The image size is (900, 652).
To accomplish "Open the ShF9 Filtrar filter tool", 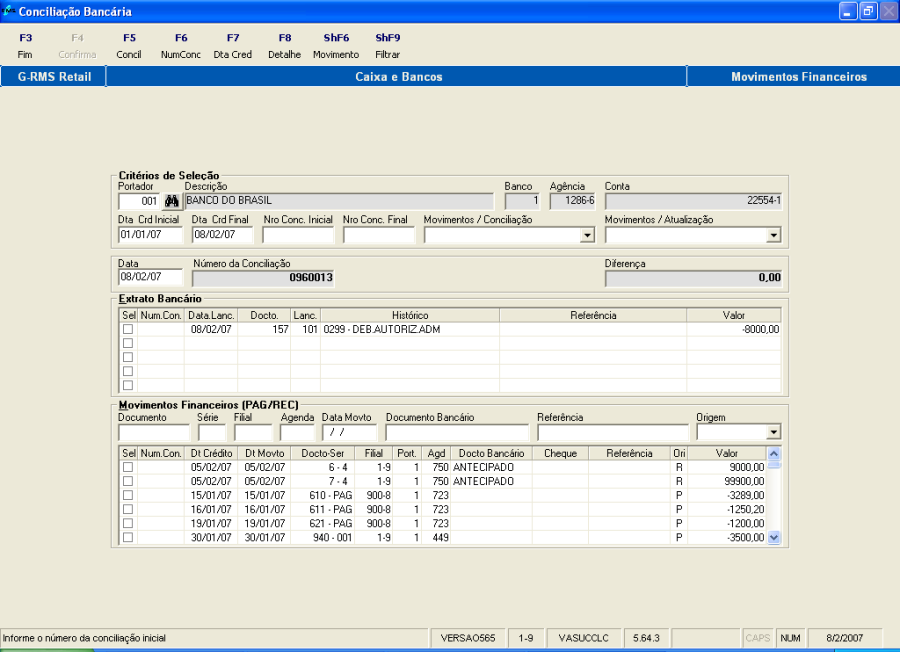I will click(386, 44).
